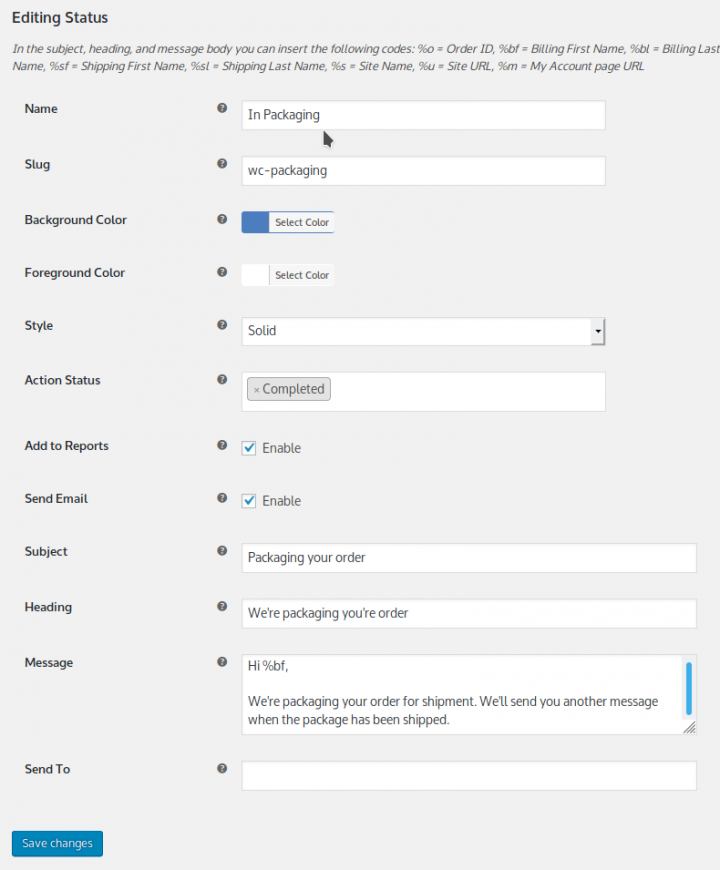The width and height of the screenshot is (720, 870).
Task: Click the Foreground Color help icon
Action: pos(221,271)
